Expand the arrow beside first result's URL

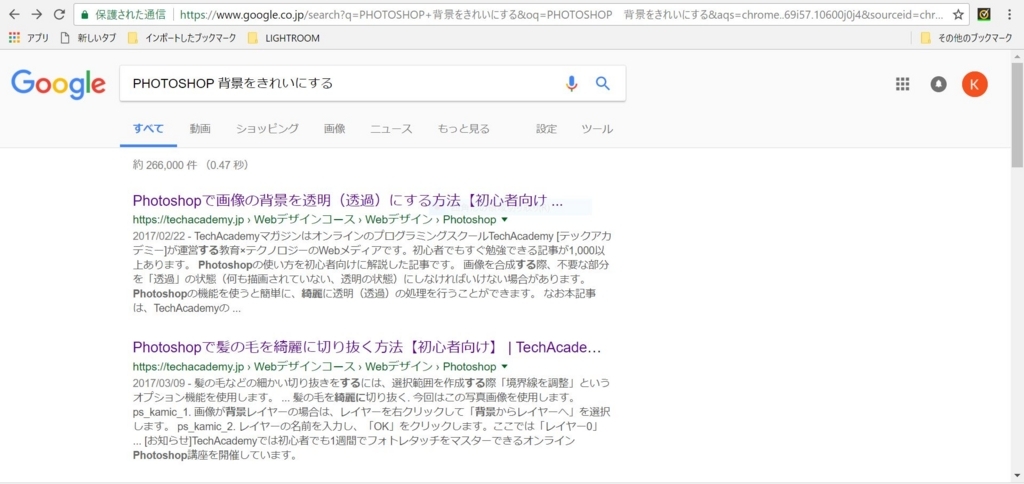[504, 220]
